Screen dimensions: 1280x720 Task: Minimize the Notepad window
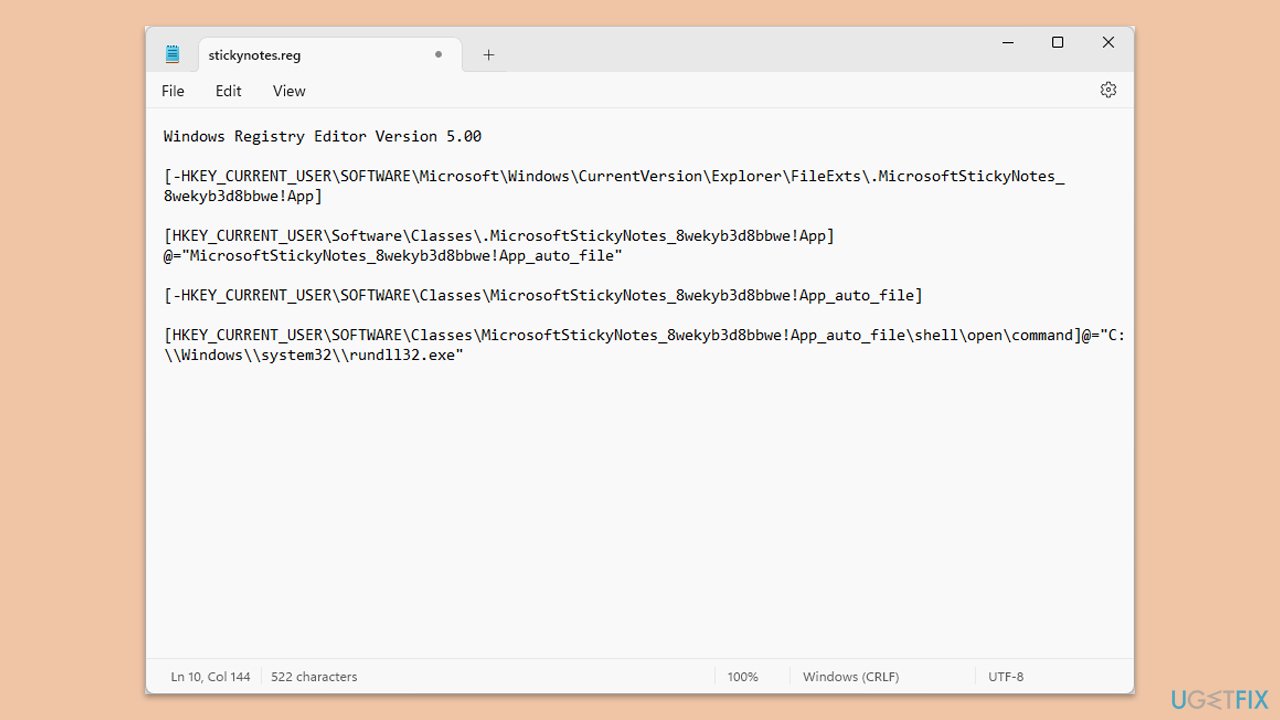(1008, 42)
